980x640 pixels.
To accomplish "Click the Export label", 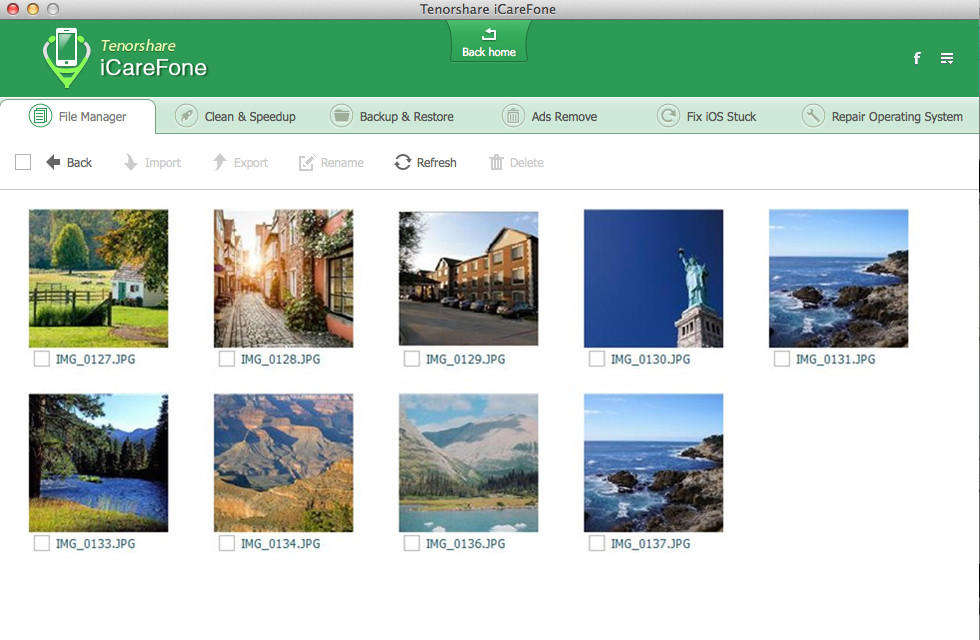I will pyautogui.click(x=251, y=162).
